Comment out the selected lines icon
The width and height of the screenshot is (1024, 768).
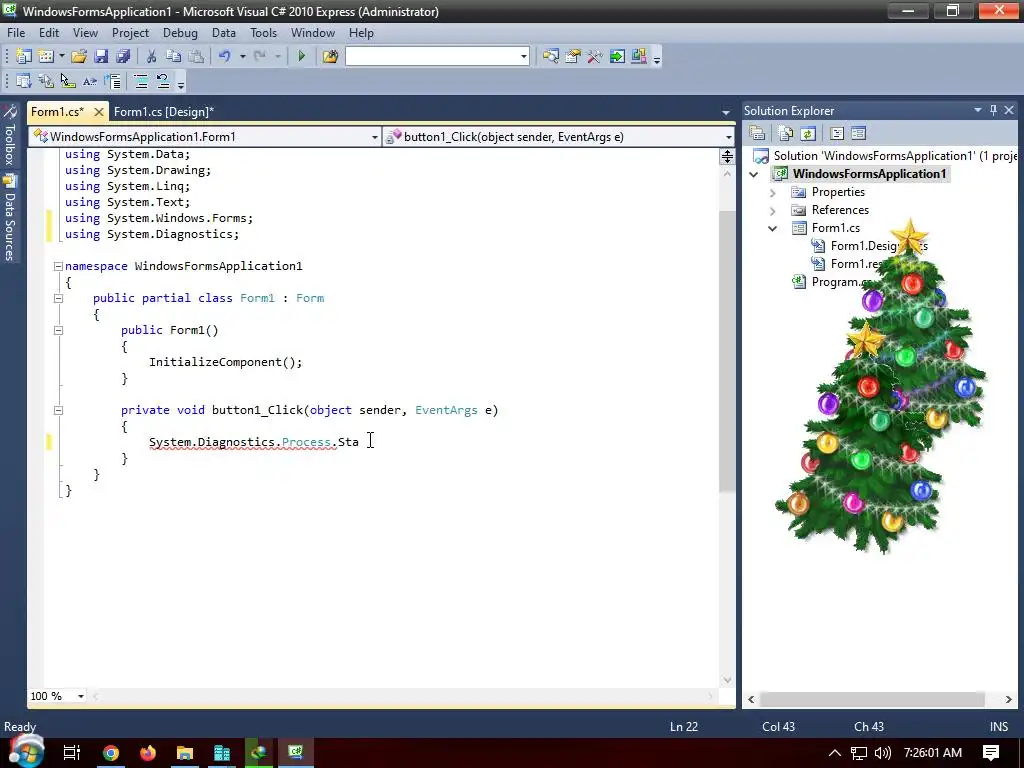(140, 81)
